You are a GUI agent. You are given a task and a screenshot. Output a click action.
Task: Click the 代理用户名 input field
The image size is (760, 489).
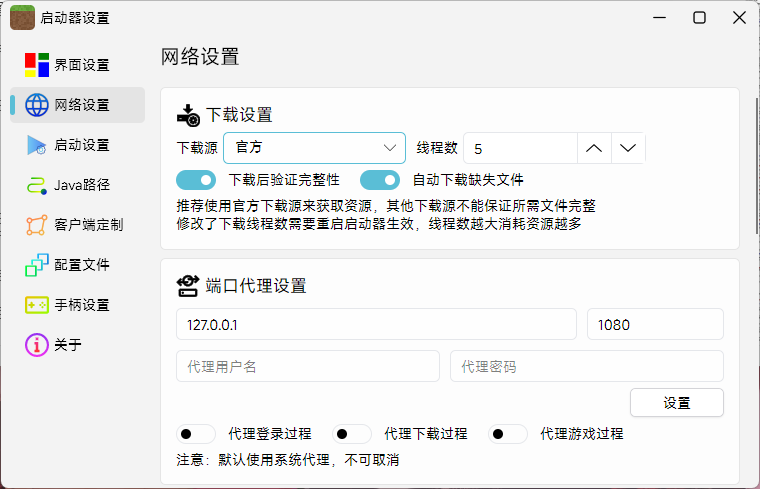[x=307, y=366]
